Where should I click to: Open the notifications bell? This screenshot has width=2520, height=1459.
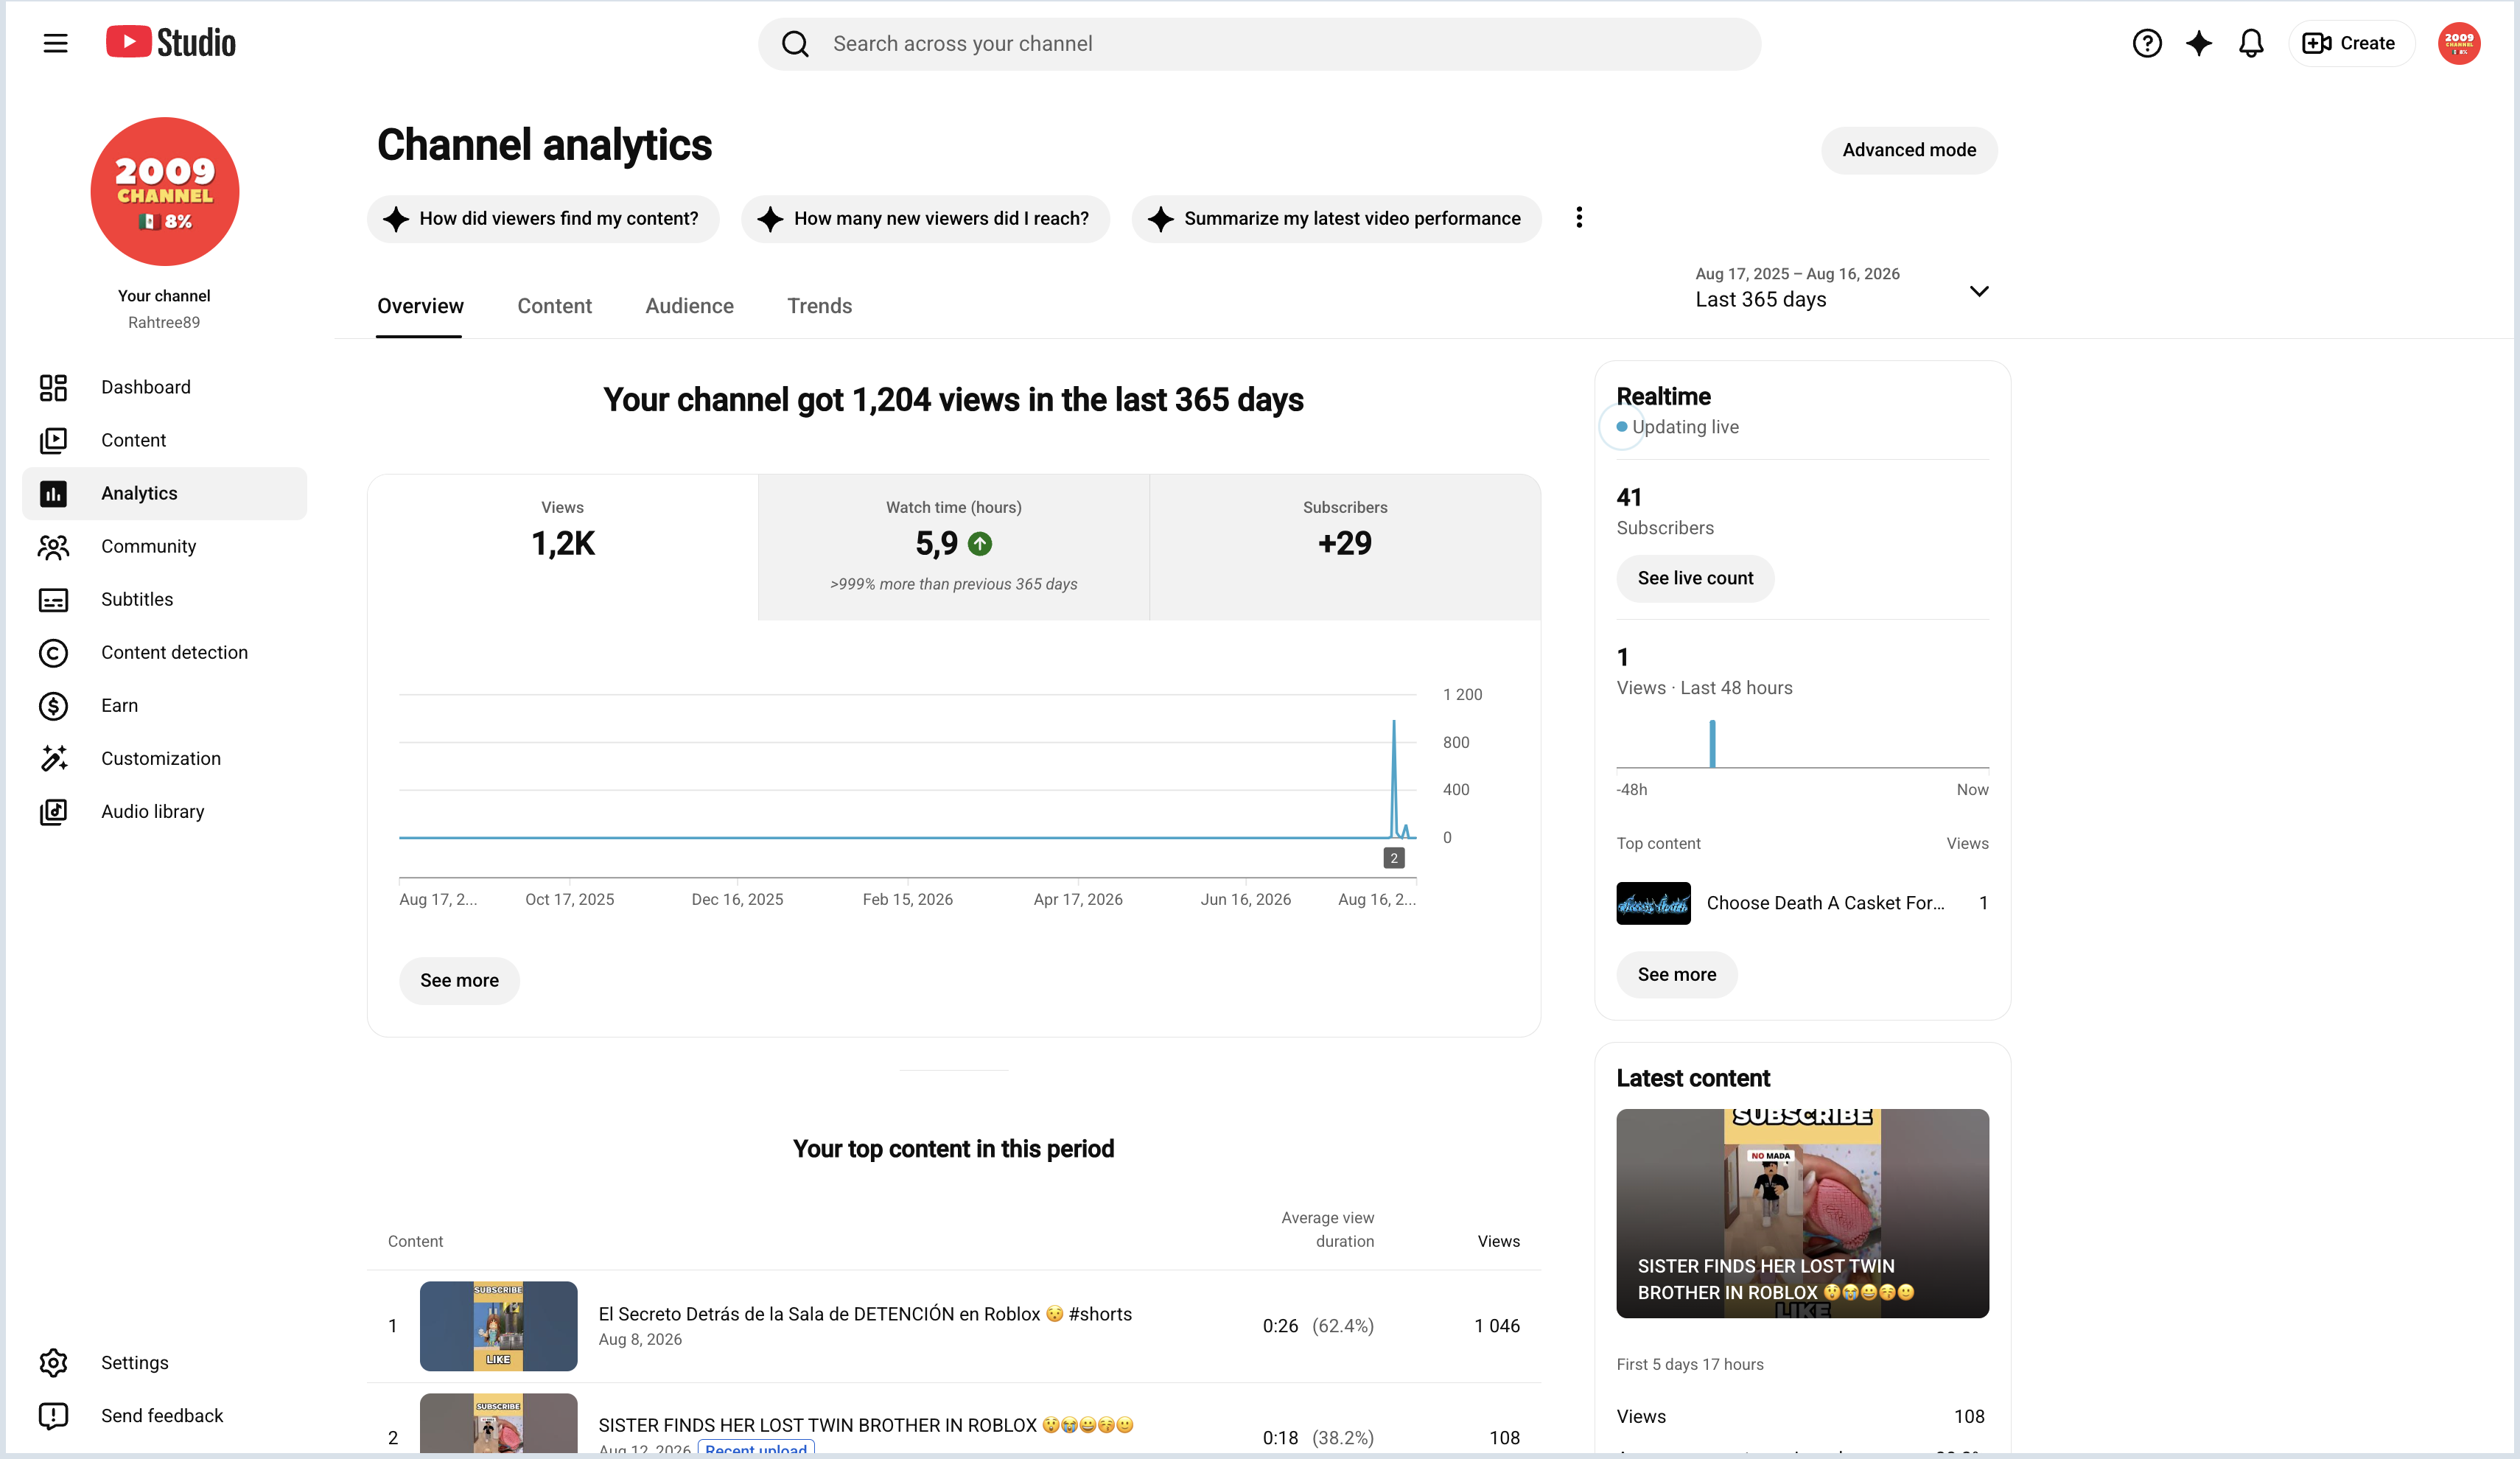(x=2250, y=43)
